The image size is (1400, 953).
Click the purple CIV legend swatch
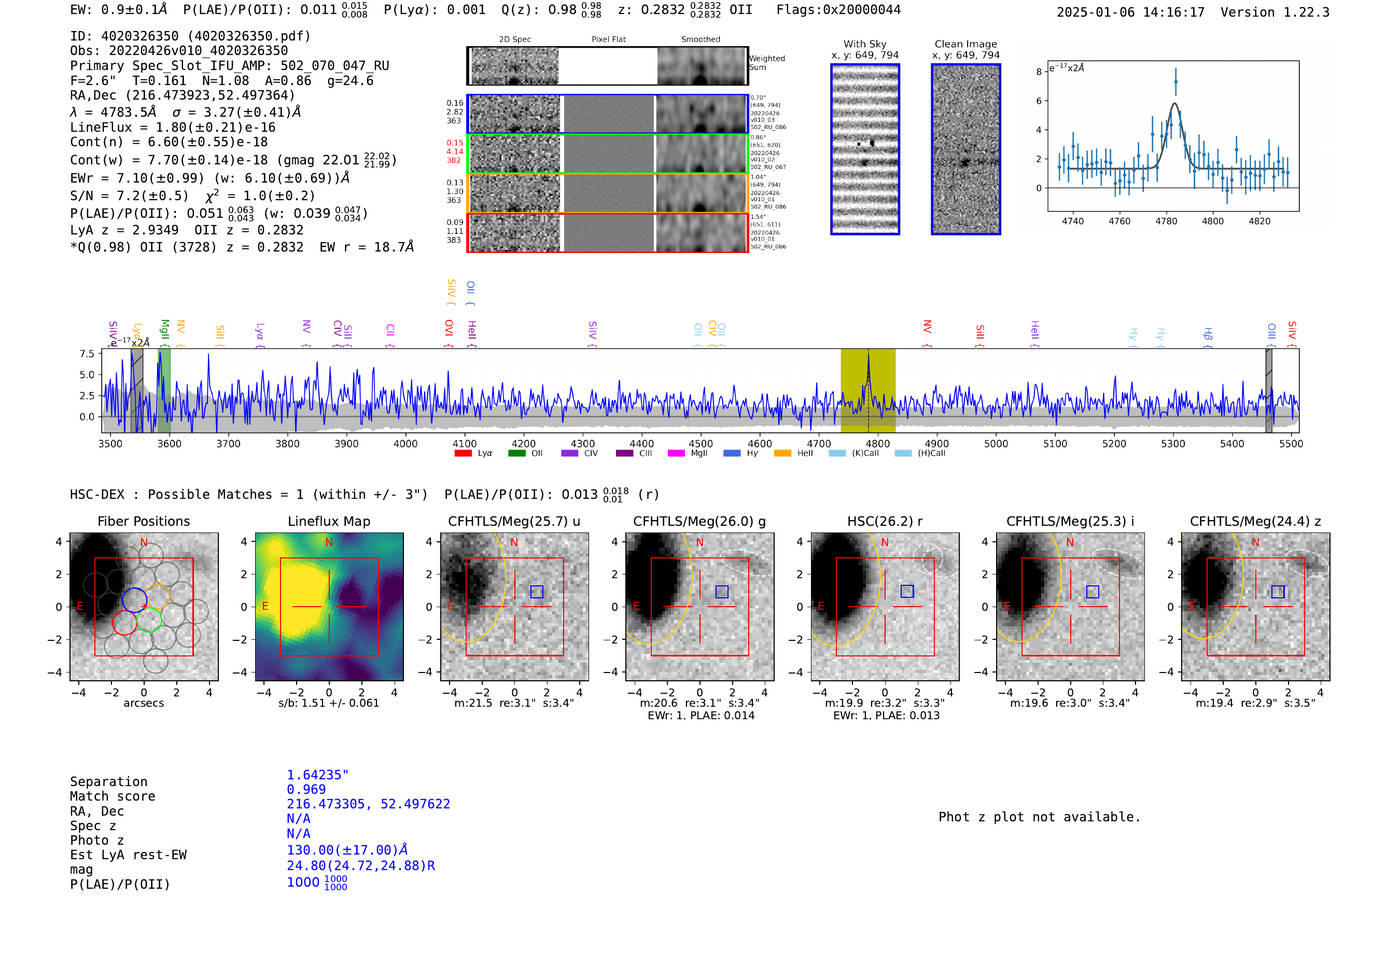point(570,453)
